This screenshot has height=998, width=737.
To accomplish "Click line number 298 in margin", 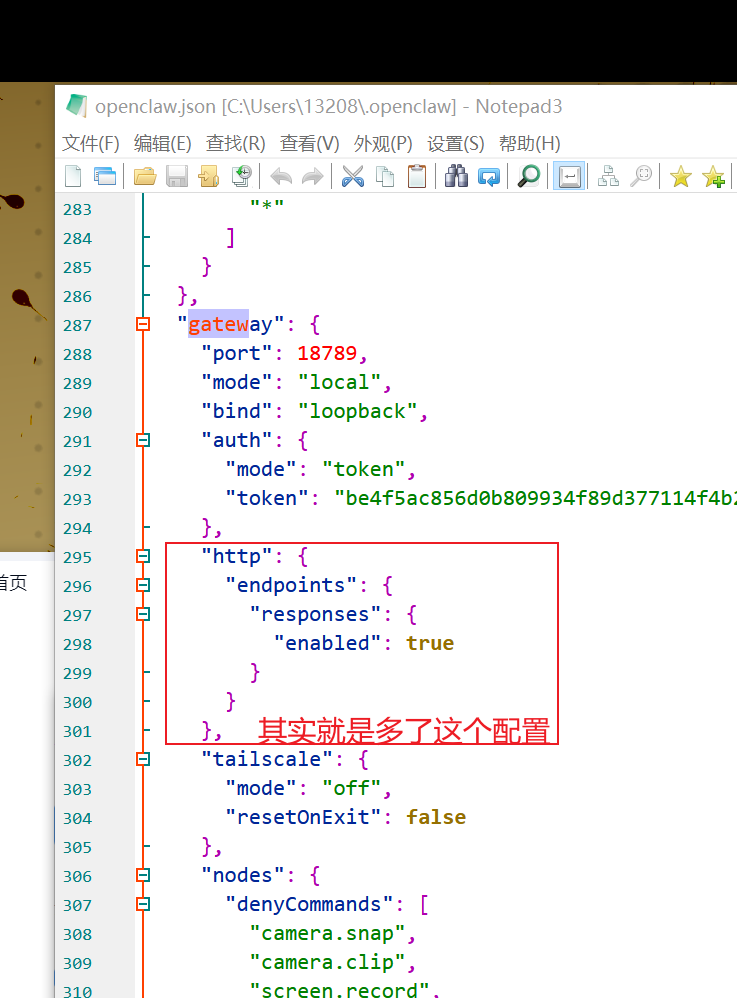I will click(x=77, y=644).
